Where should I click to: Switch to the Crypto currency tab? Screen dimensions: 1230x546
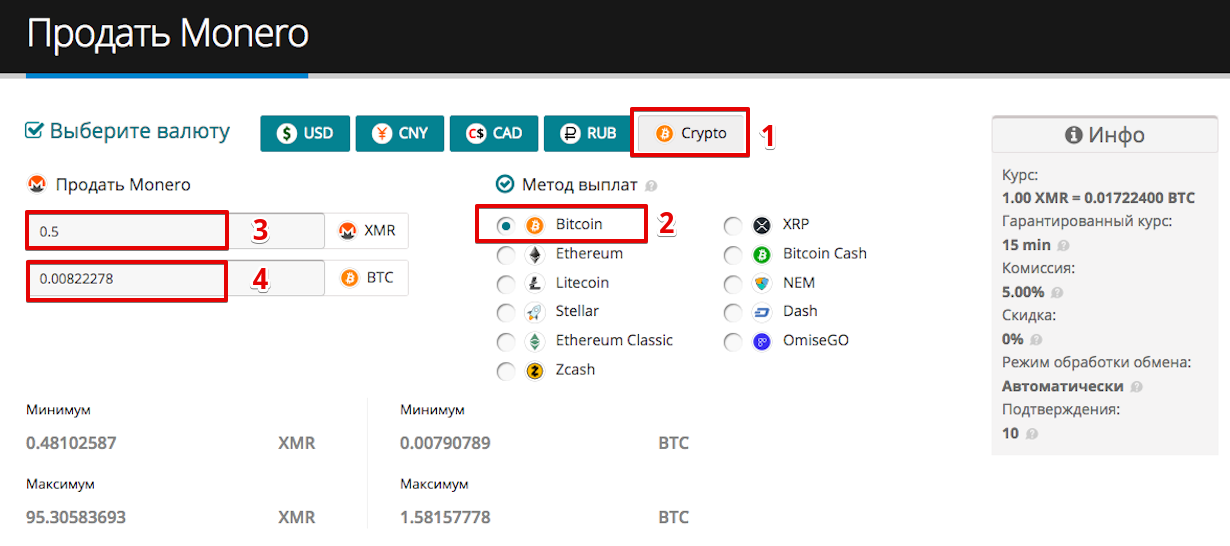tap(690, 133)
